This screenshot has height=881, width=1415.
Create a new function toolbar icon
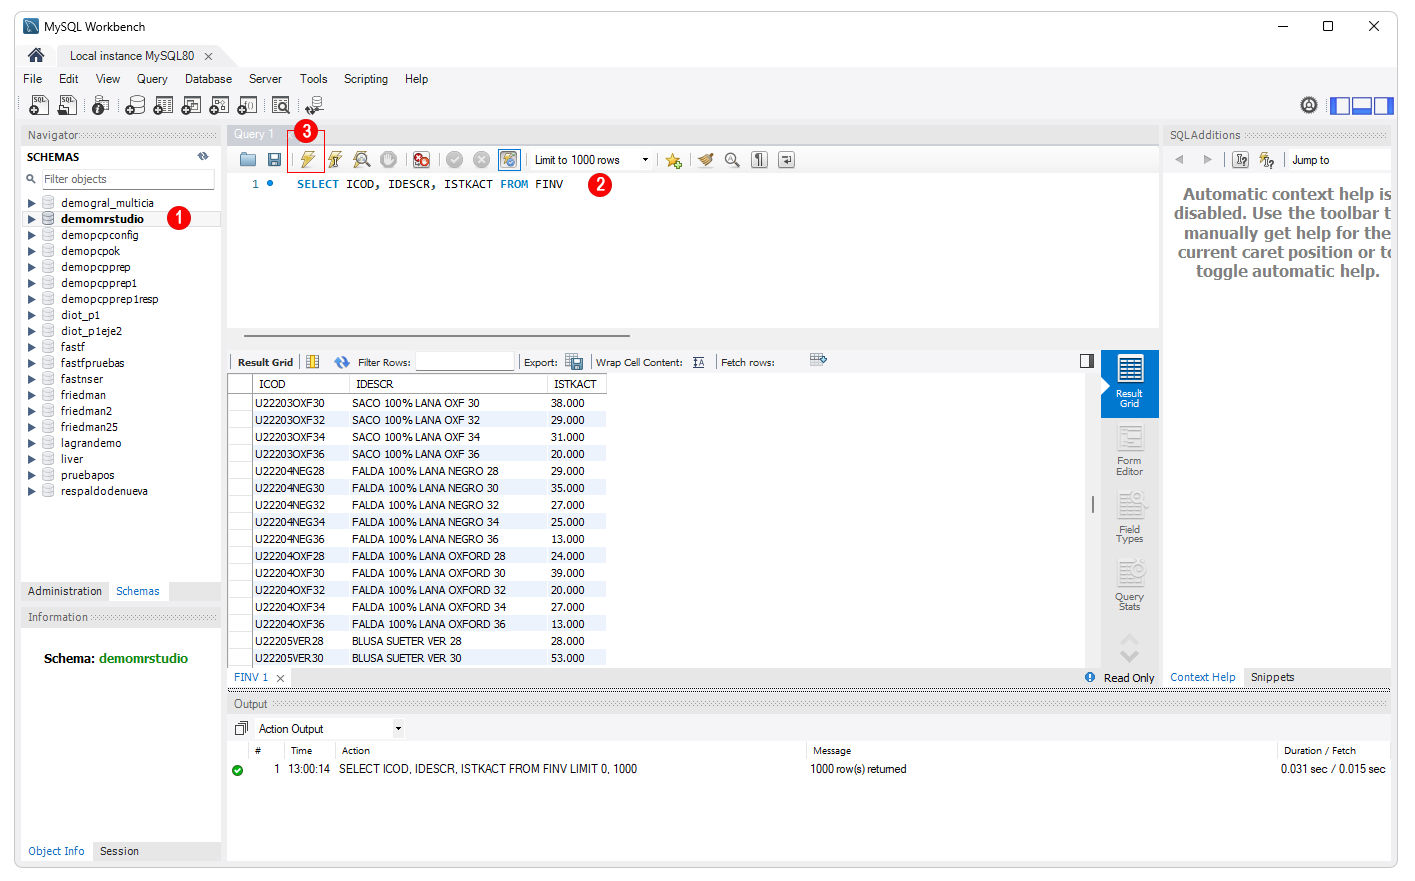coord(247,105)
